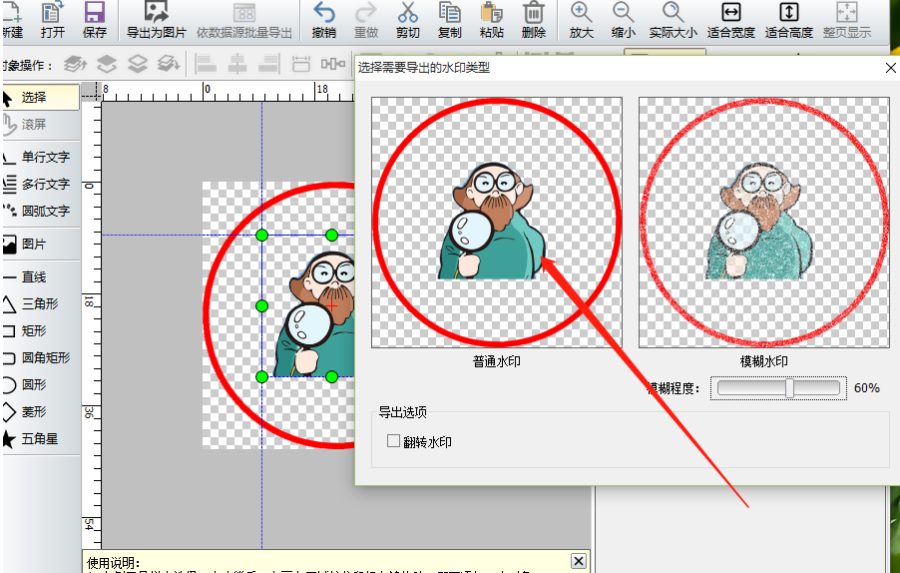Viewport: 900px width, 573px height.
Task: Select the 模糊水印 blurred watermark preview
Action: 764,222
